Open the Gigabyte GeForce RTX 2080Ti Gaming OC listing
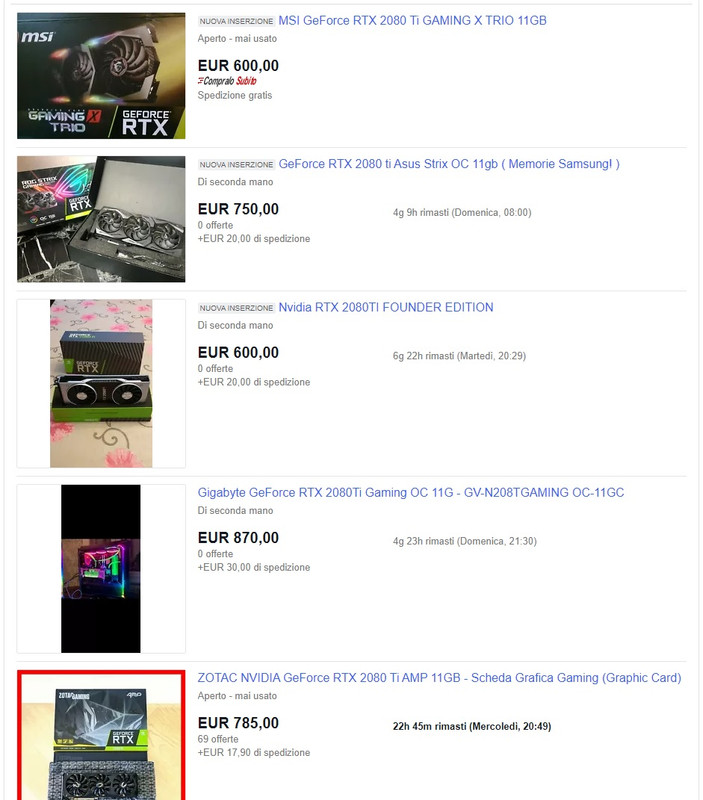 click(411, 492)
